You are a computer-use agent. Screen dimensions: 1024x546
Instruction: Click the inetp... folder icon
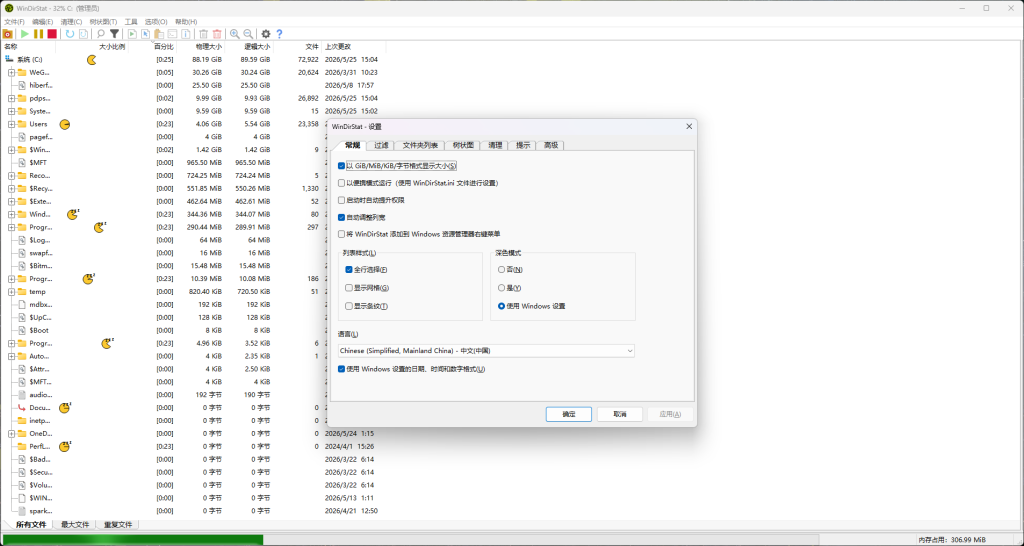pyautogui.click(x=22, y=421)
